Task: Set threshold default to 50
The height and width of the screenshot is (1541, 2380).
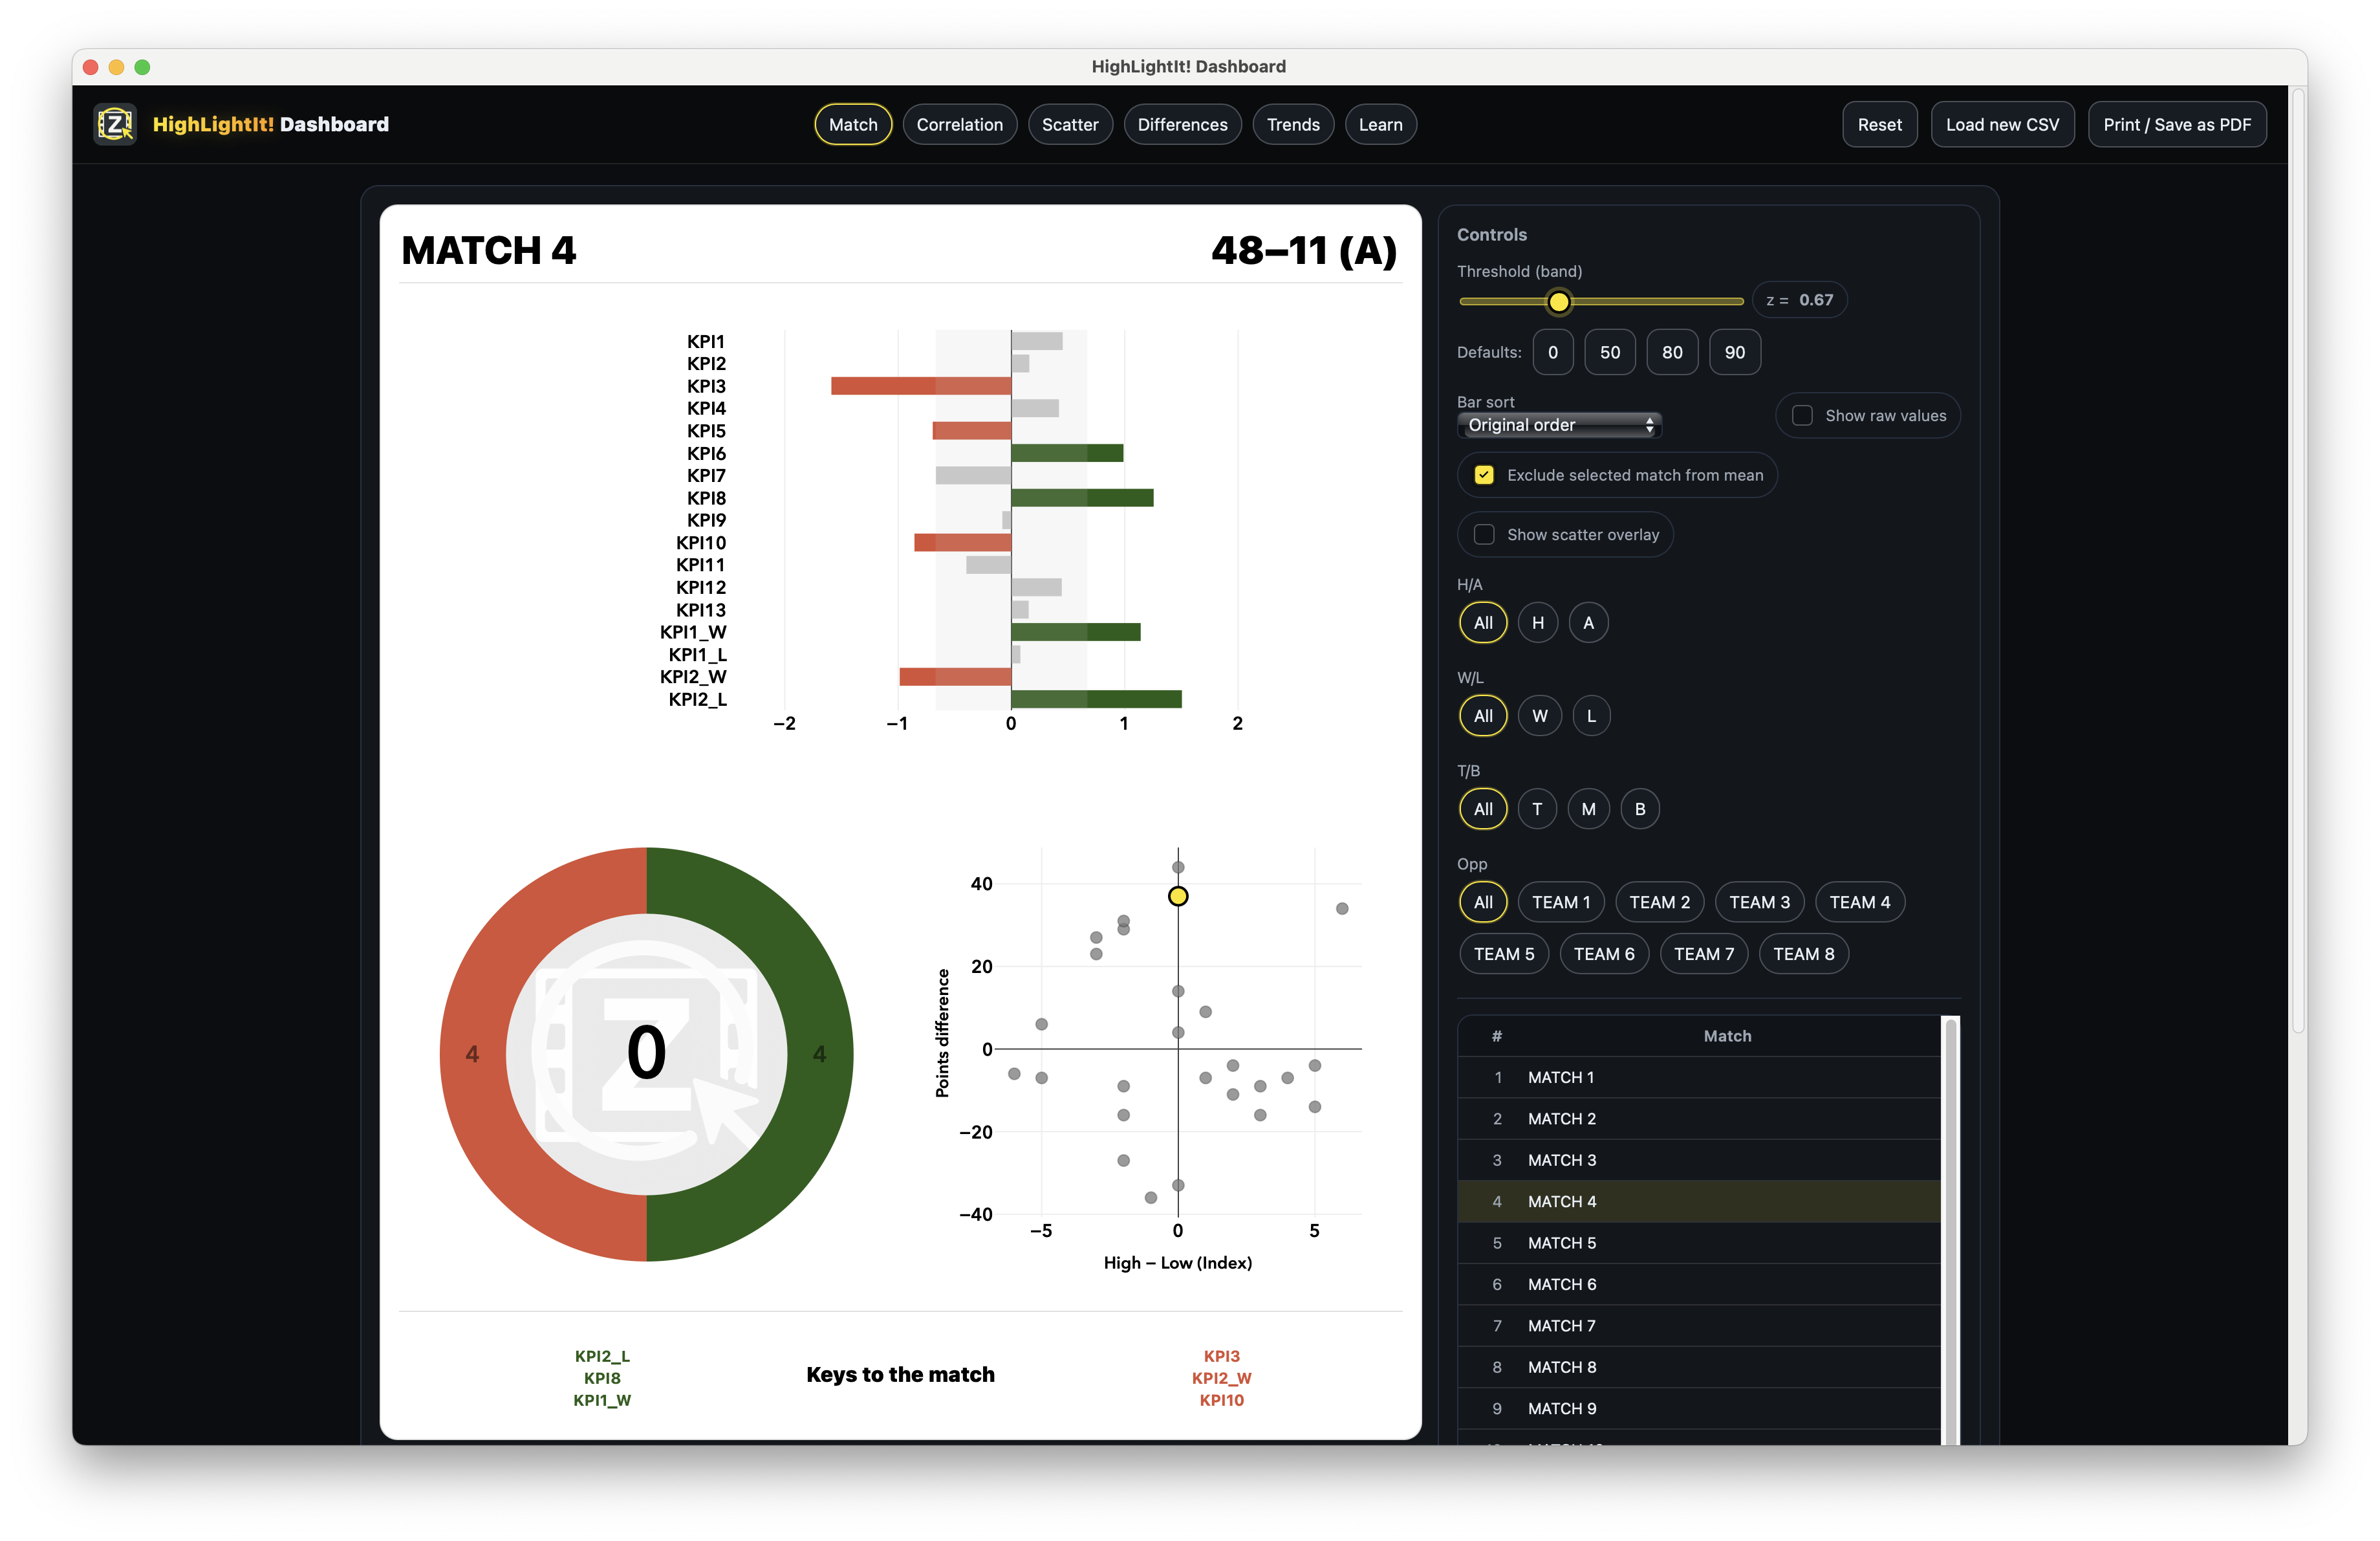Action: (x=1610, y=352)
